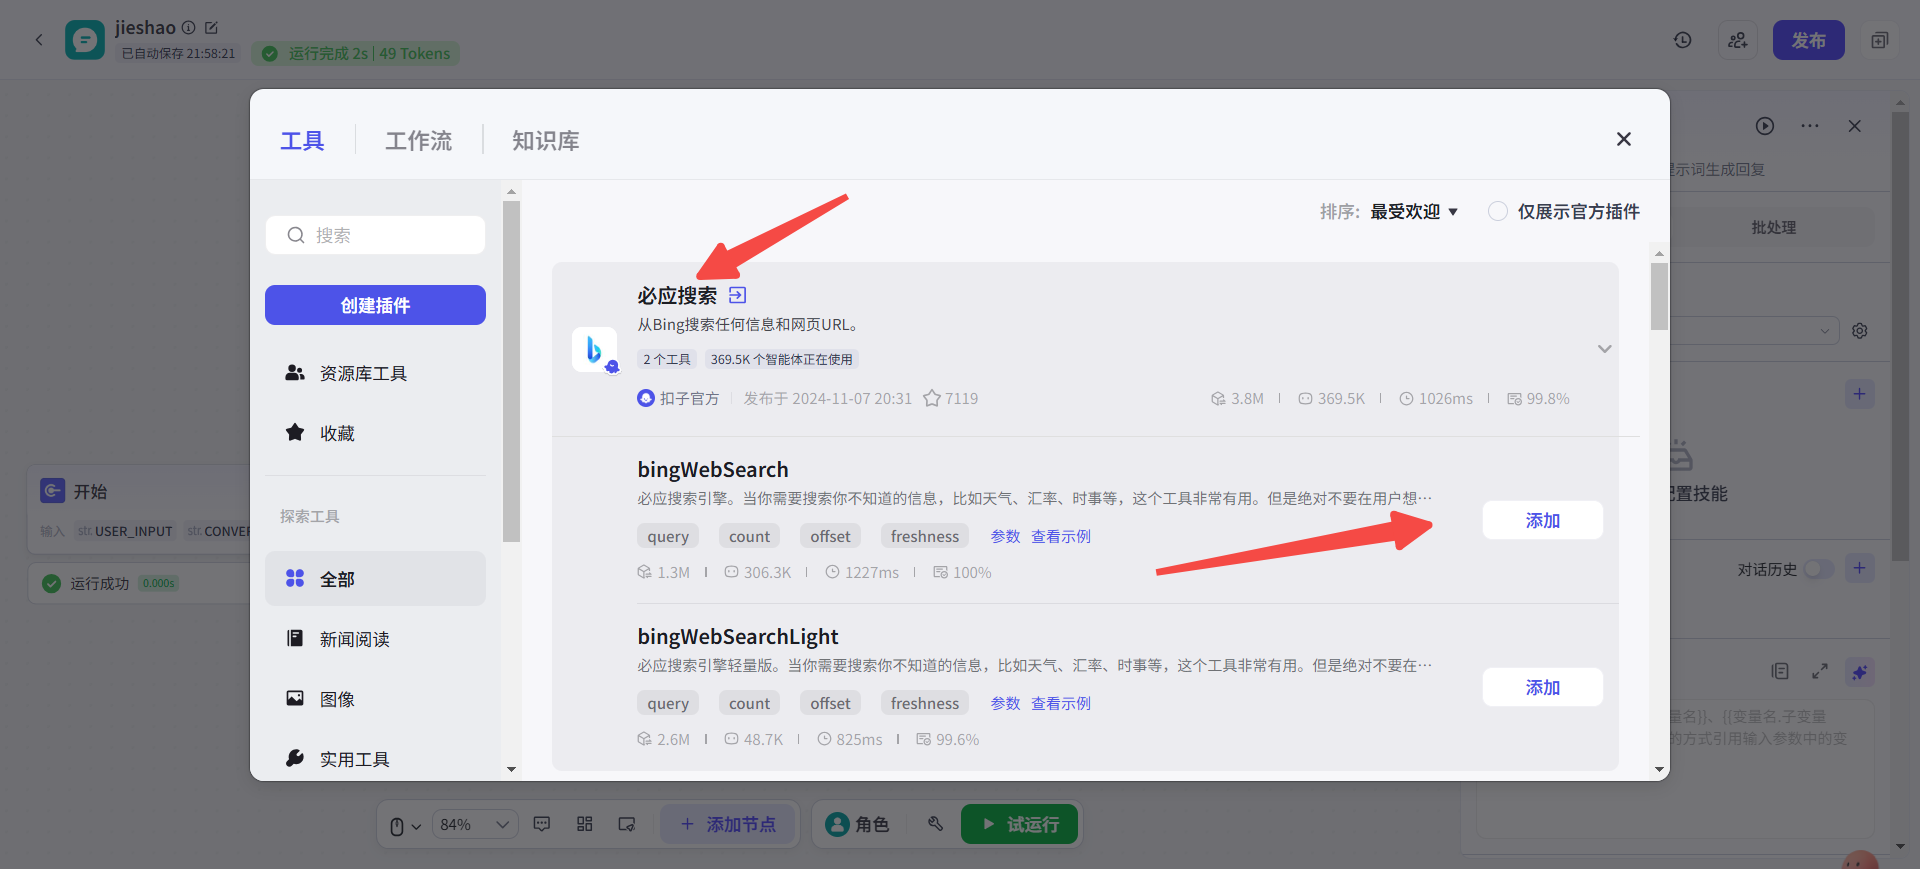Click the Bing plugin logo thumbnail
Image resolution: width=1920 pixels, height=869 pixels.
coord(595,349)
